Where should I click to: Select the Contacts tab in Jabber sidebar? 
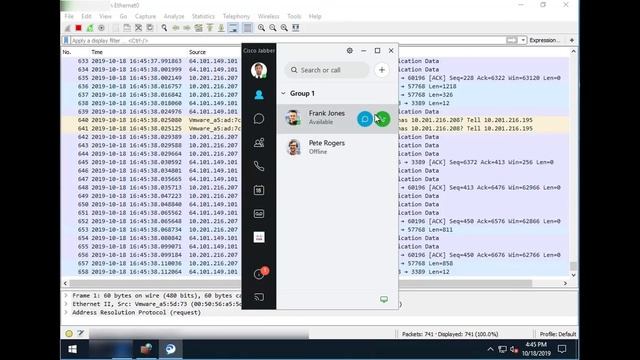[259, 95]
